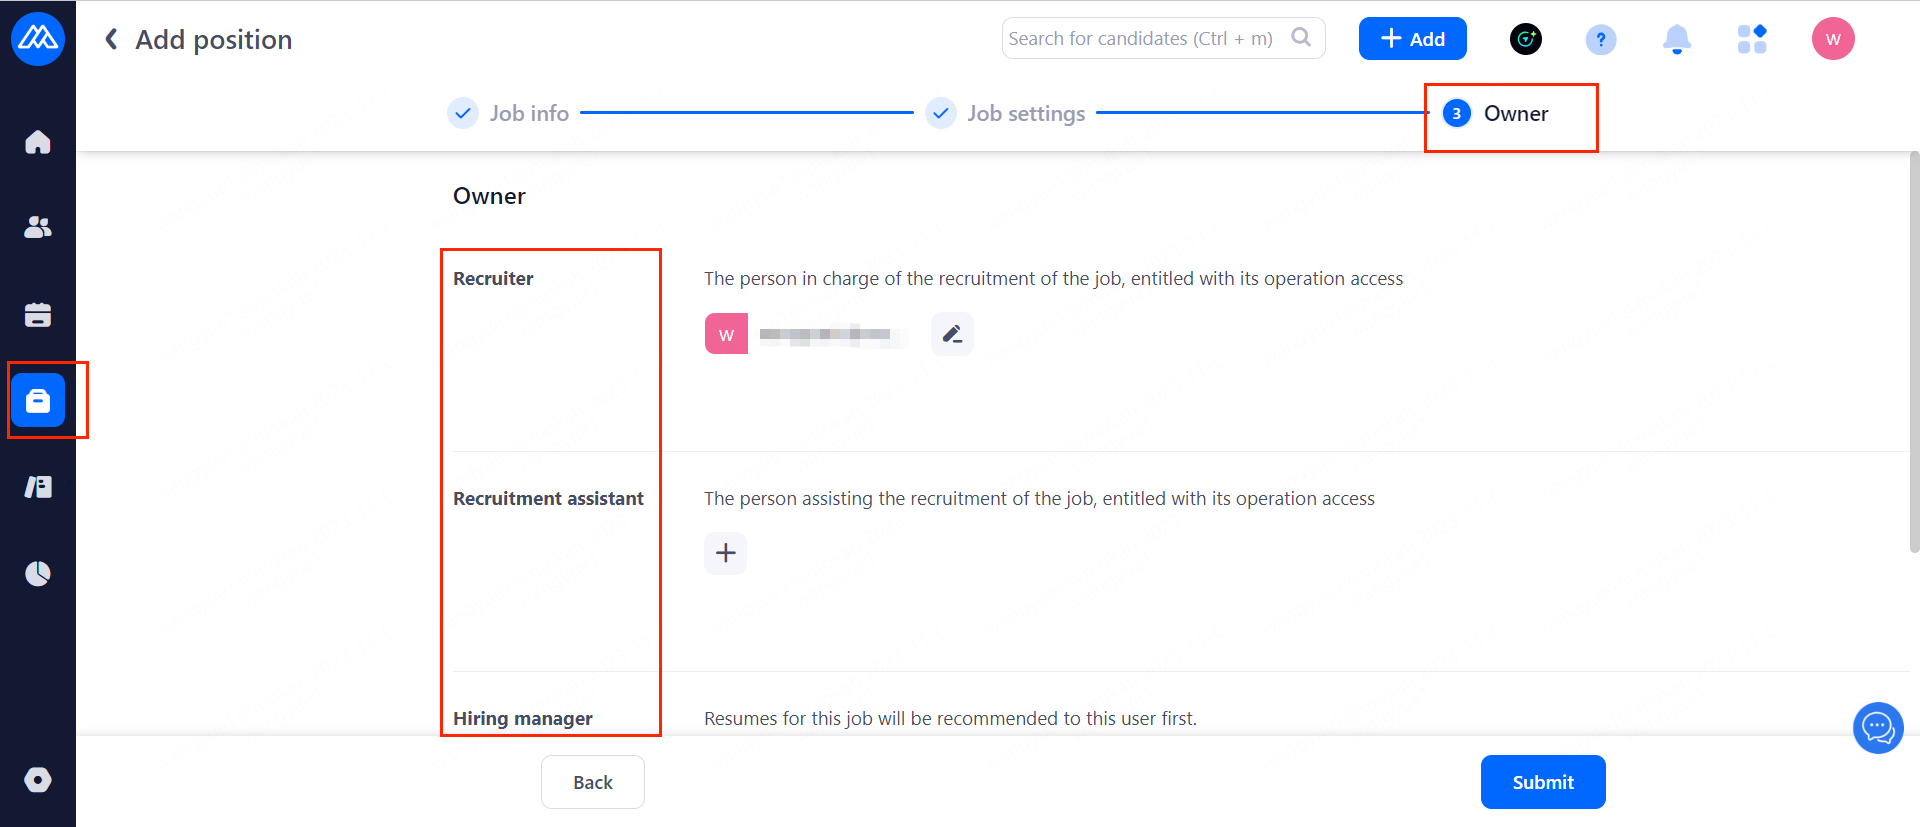Click the pencil edit icon beside recruiter

952,334
